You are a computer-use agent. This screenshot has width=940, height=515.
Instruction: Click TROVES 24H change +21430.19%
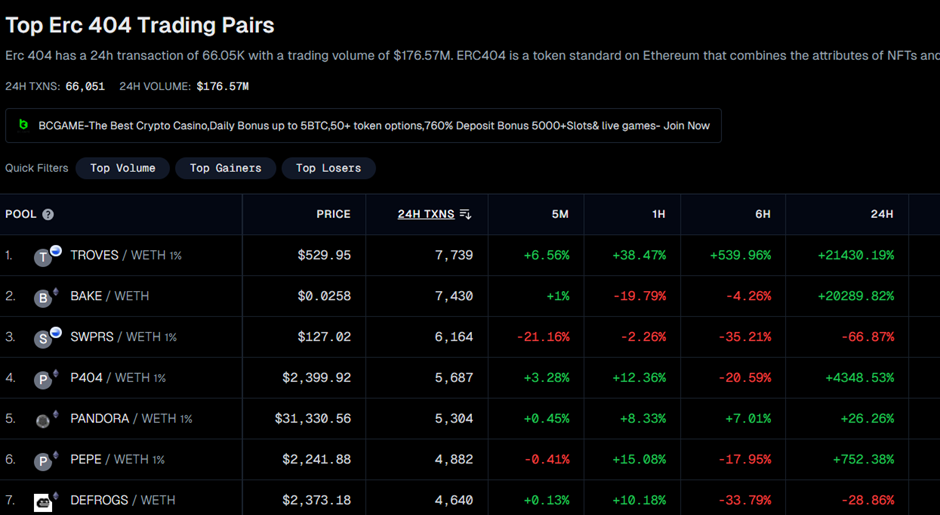pos(856,255)
